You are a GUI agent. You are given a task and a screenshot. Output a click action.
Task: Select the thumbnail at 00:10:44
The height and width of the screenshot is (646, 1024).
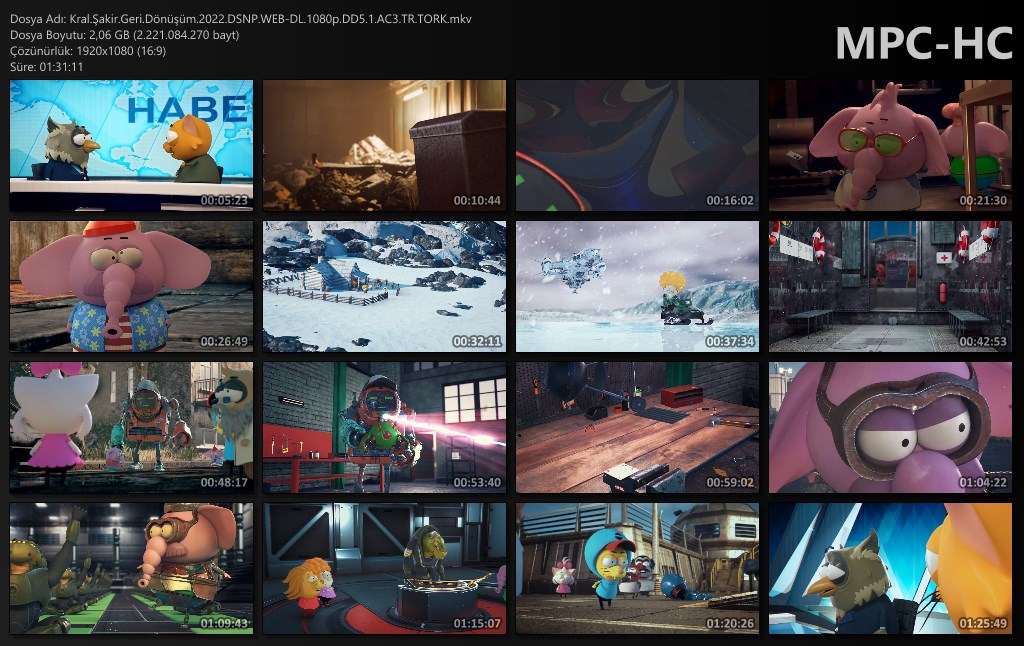384,146
